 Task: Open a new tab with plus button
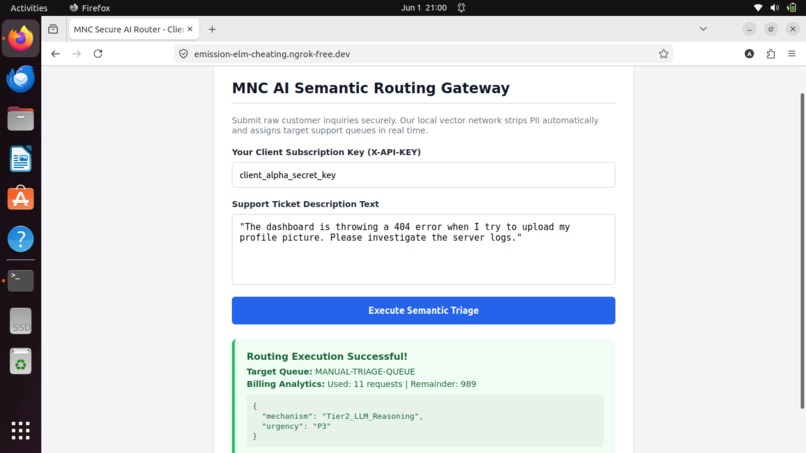212,29
